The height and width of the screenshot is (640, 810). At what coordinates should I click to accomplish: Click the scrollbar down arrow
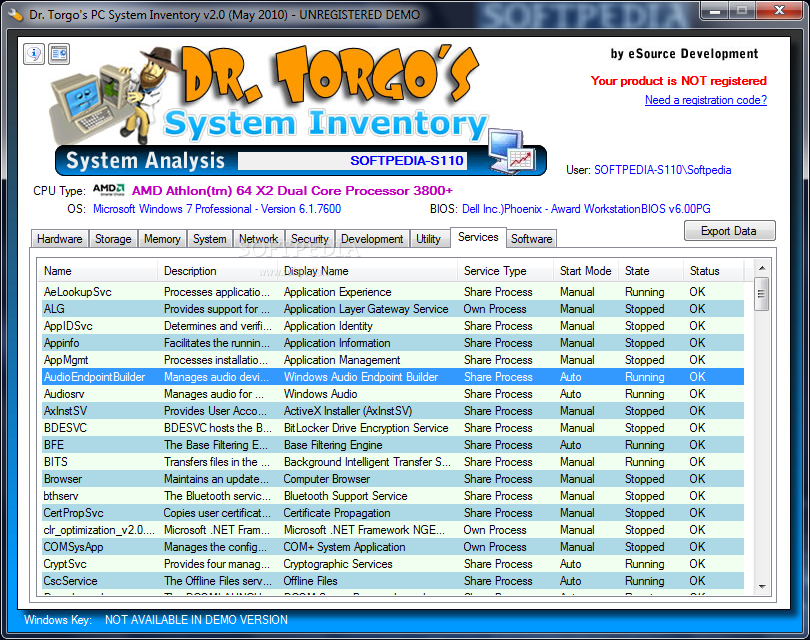(x=762, y=587)
